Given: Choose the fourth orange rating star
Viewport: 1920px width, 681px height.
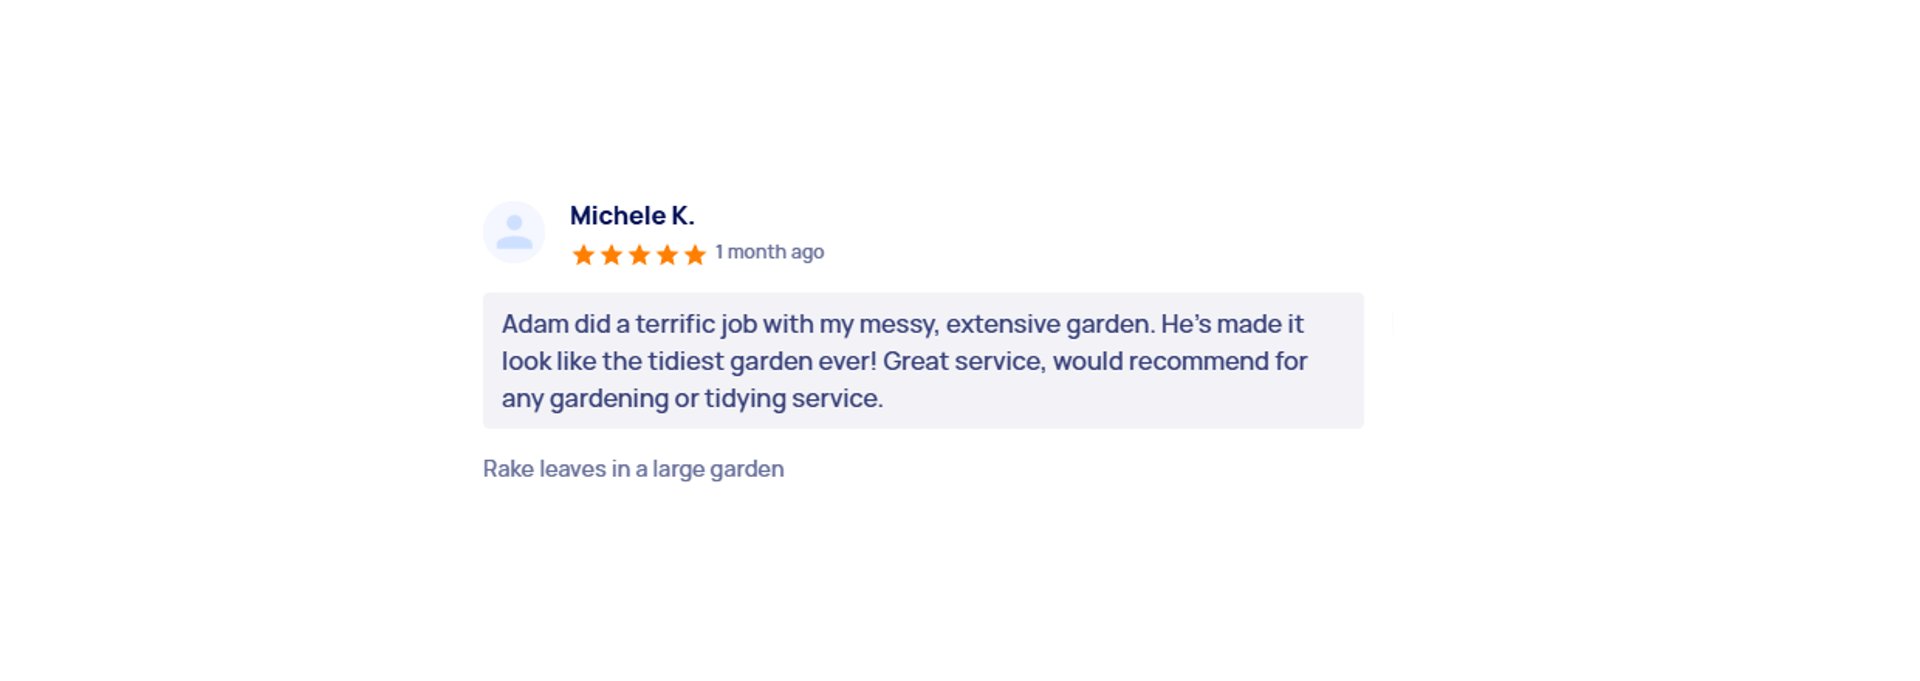Looking at the screenshot, I should click(667, 255).
